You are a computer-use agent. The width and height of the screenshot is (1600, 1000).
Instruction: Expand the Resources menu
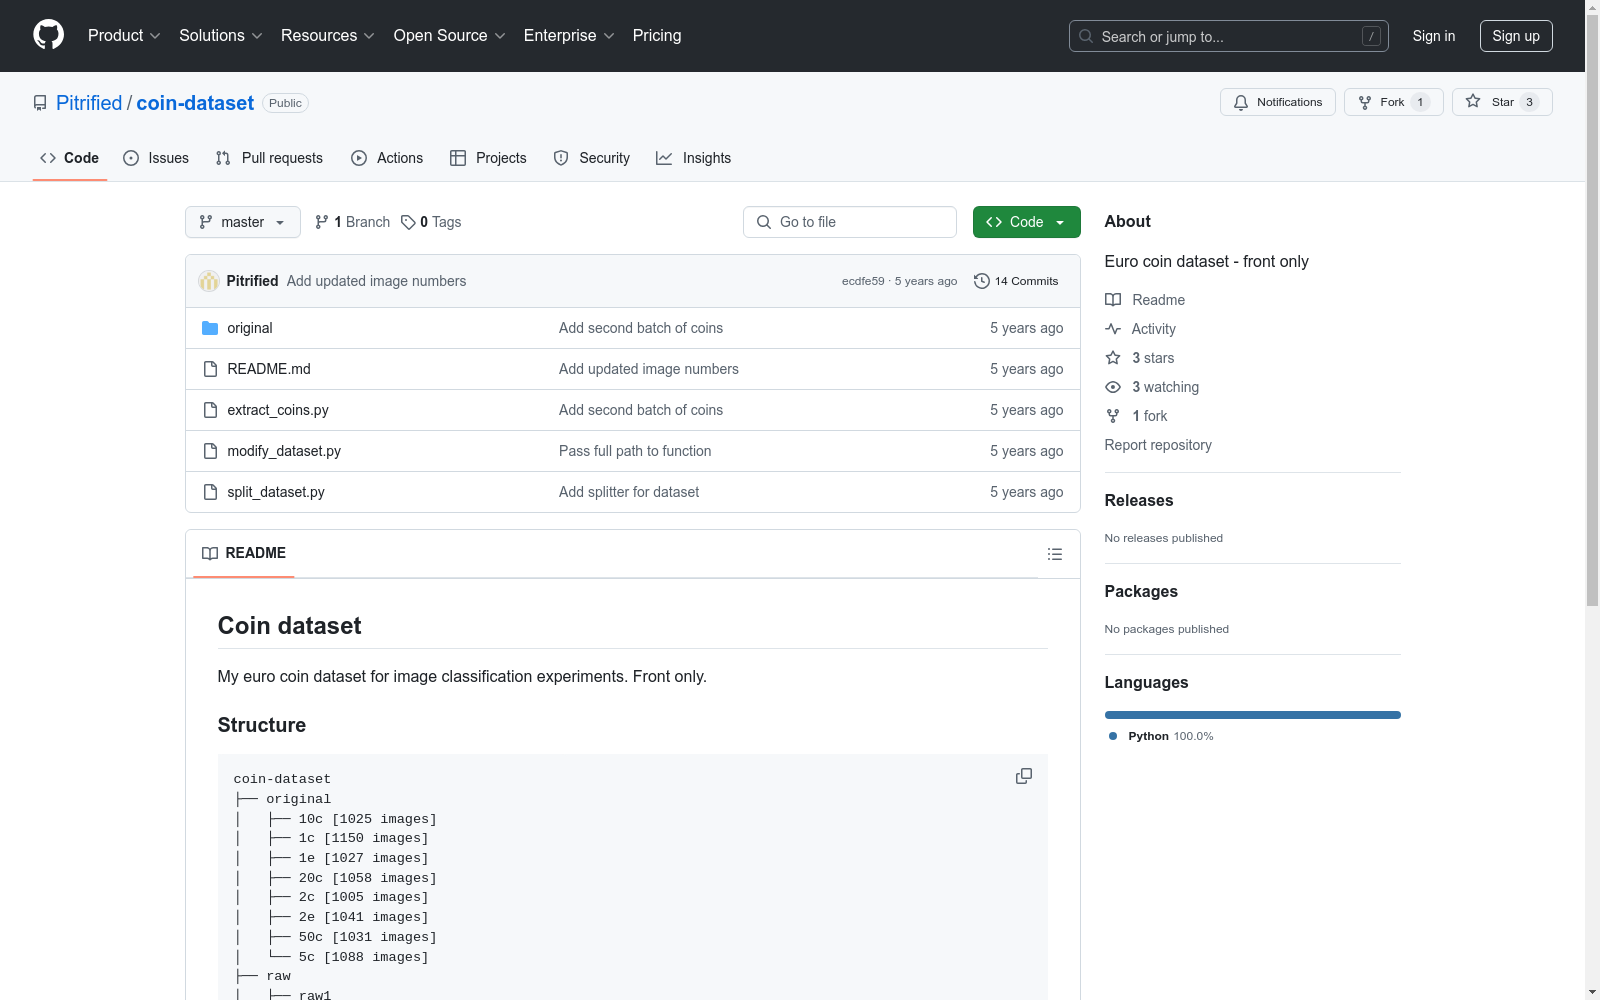pyautogui.click(x=327, y=36)
